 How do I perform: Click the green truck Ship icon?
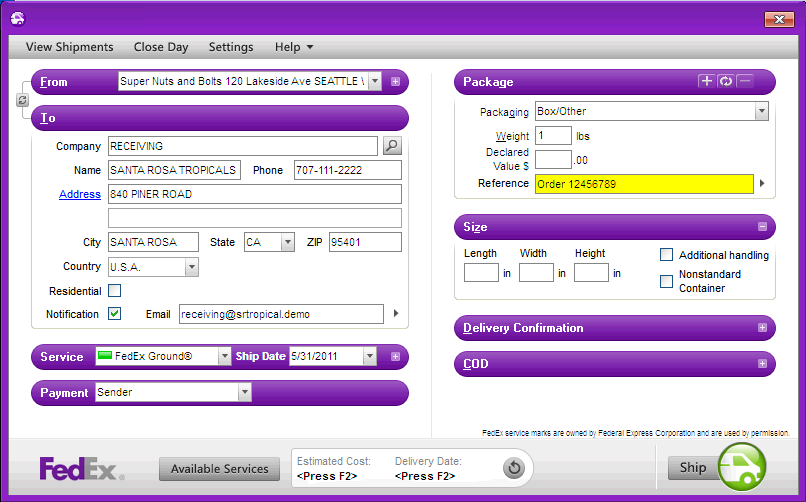pyautogui.click(x=742, y=467)
